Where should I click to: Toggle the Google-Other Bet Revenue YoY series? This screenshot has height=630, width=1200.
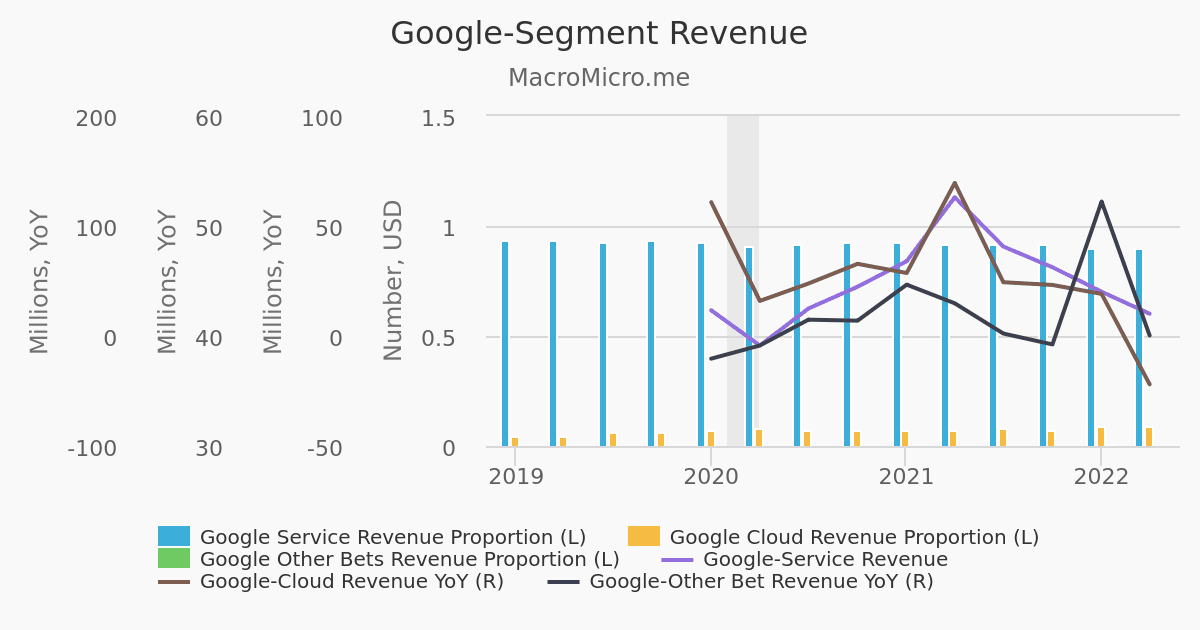pyautogui.click(x=760, y=580)
